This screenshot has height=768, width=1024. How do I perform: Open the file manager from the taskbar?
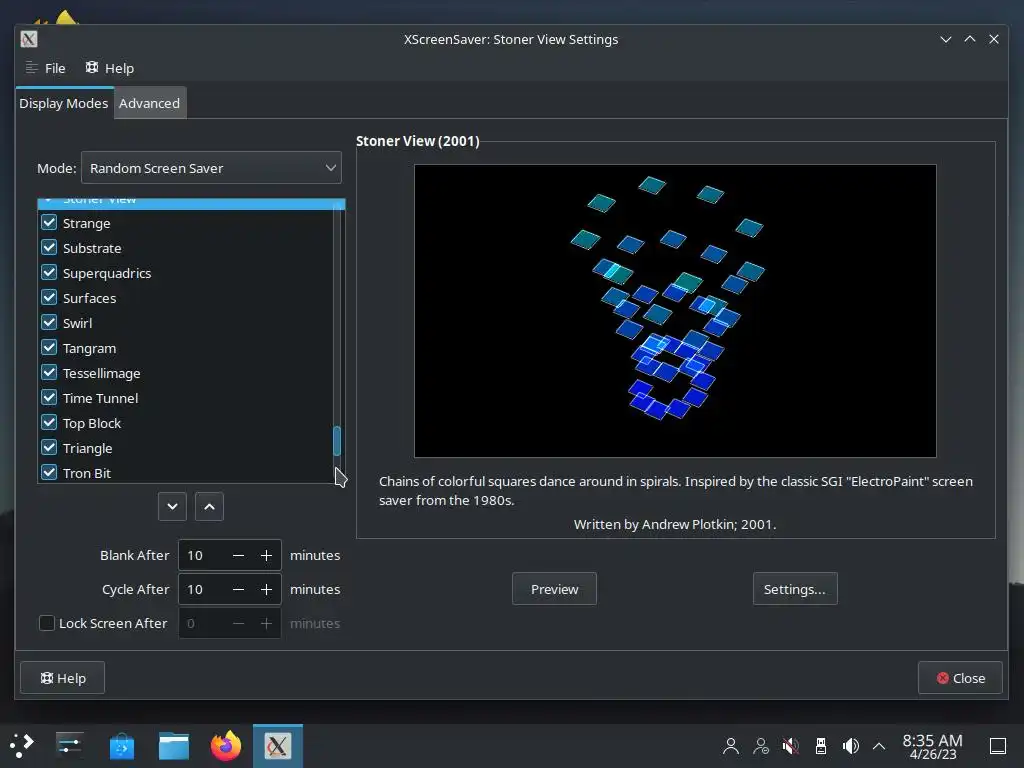(x=174, y=745)
